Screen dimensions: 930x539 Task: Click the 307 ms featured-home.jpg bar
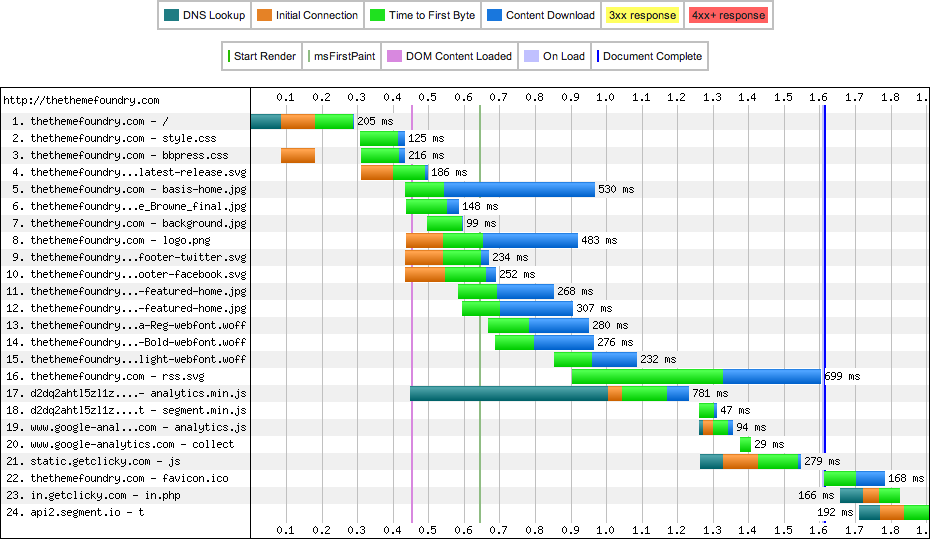point(517,308)
